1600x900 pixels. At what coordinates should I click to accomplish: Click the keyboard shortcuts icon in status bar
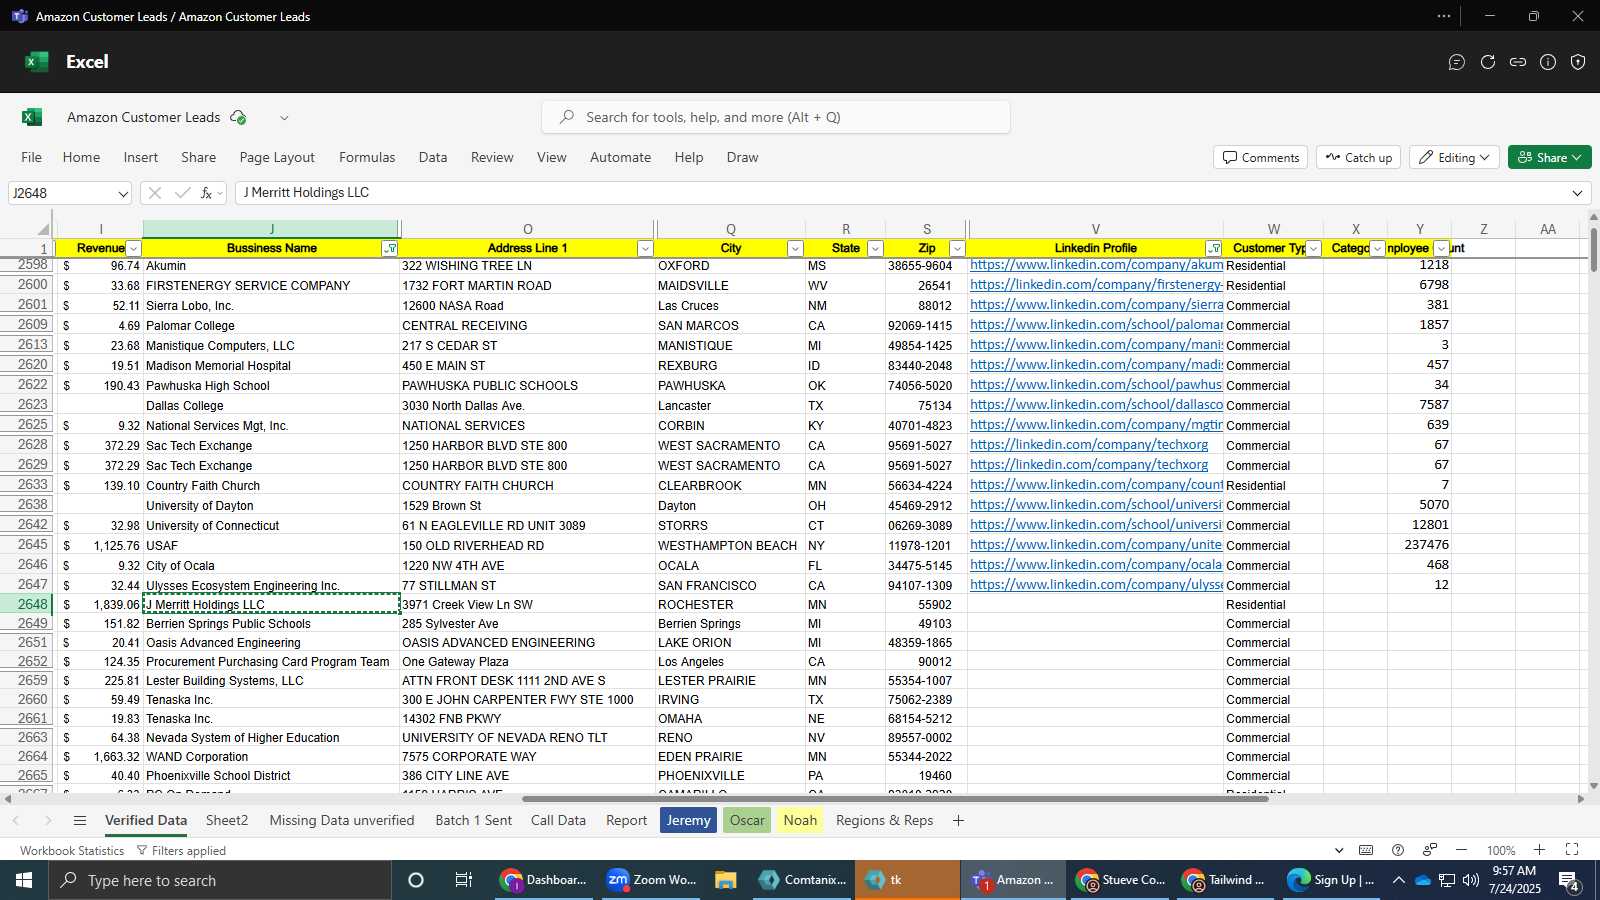tap(1366, 850)
